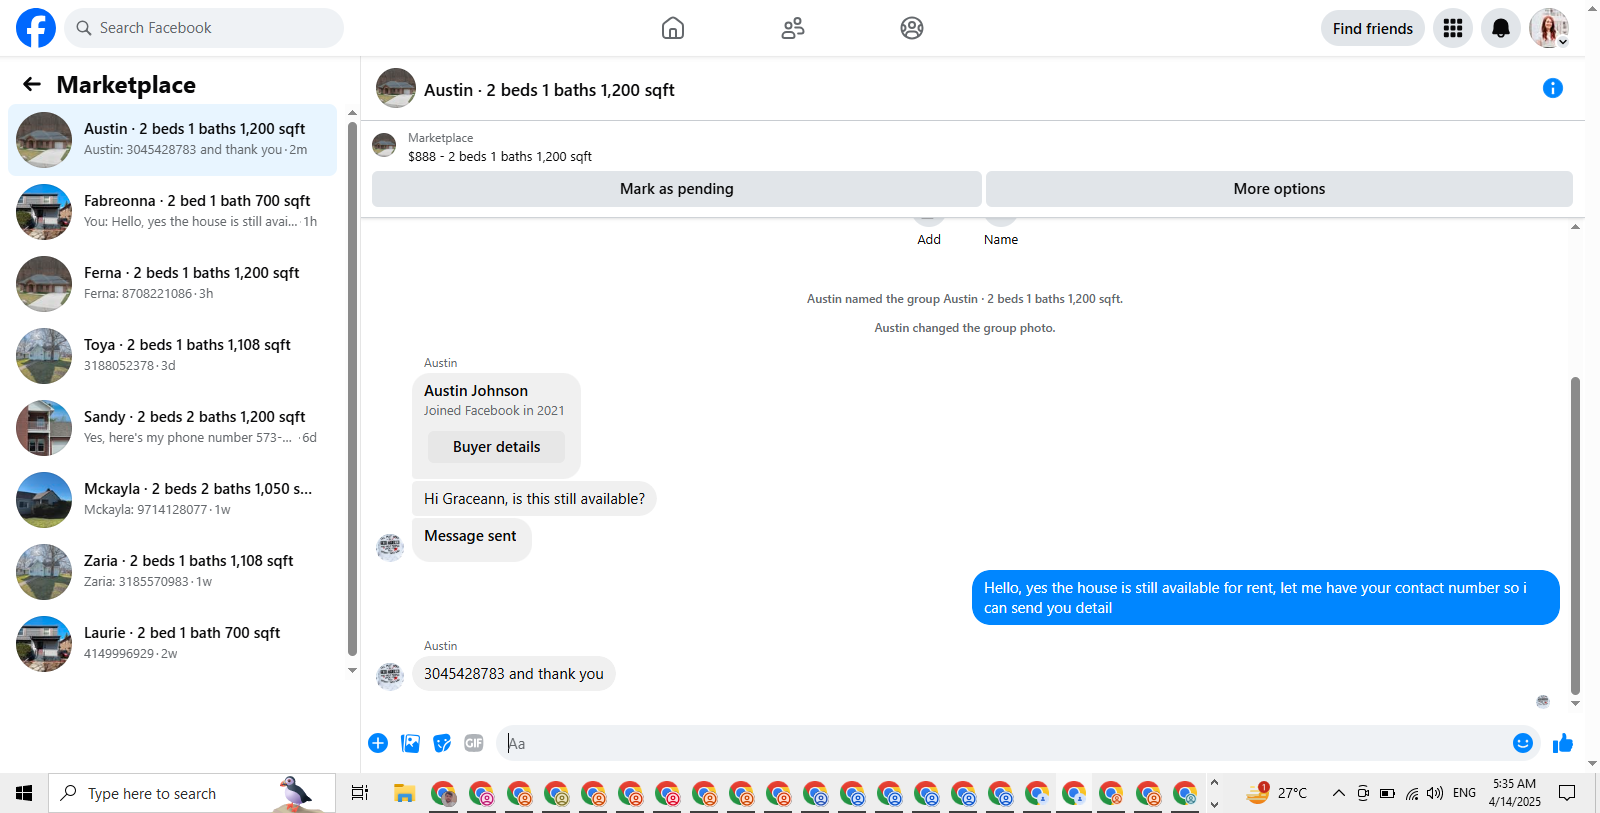Open More options button

pos(1279,189)
